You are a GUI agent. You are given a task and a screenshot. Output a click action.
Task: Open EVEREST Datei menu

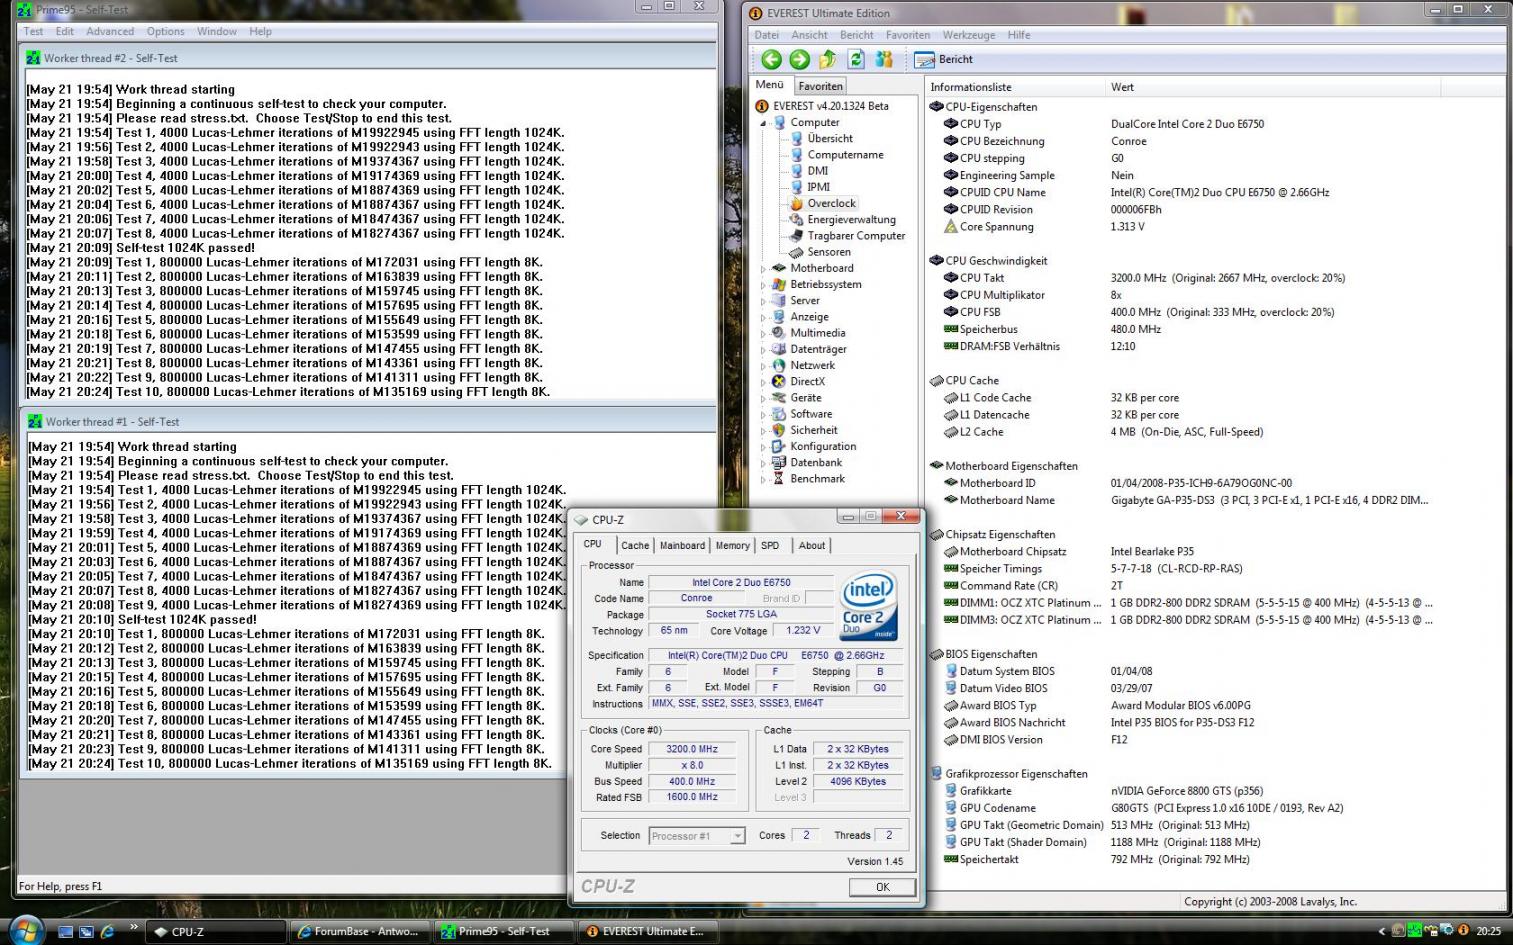click(x=767, y=35)
